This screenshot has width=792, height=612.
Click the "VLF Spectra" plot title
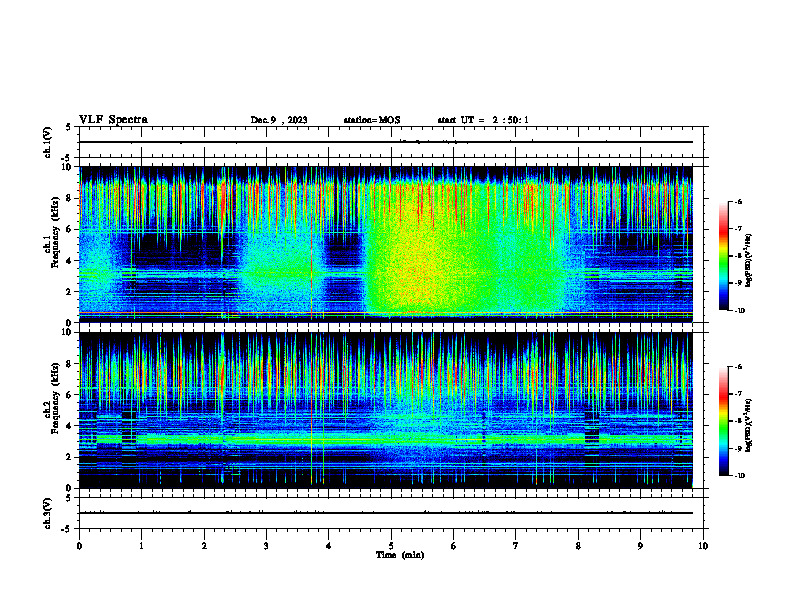tap(113, 120)
